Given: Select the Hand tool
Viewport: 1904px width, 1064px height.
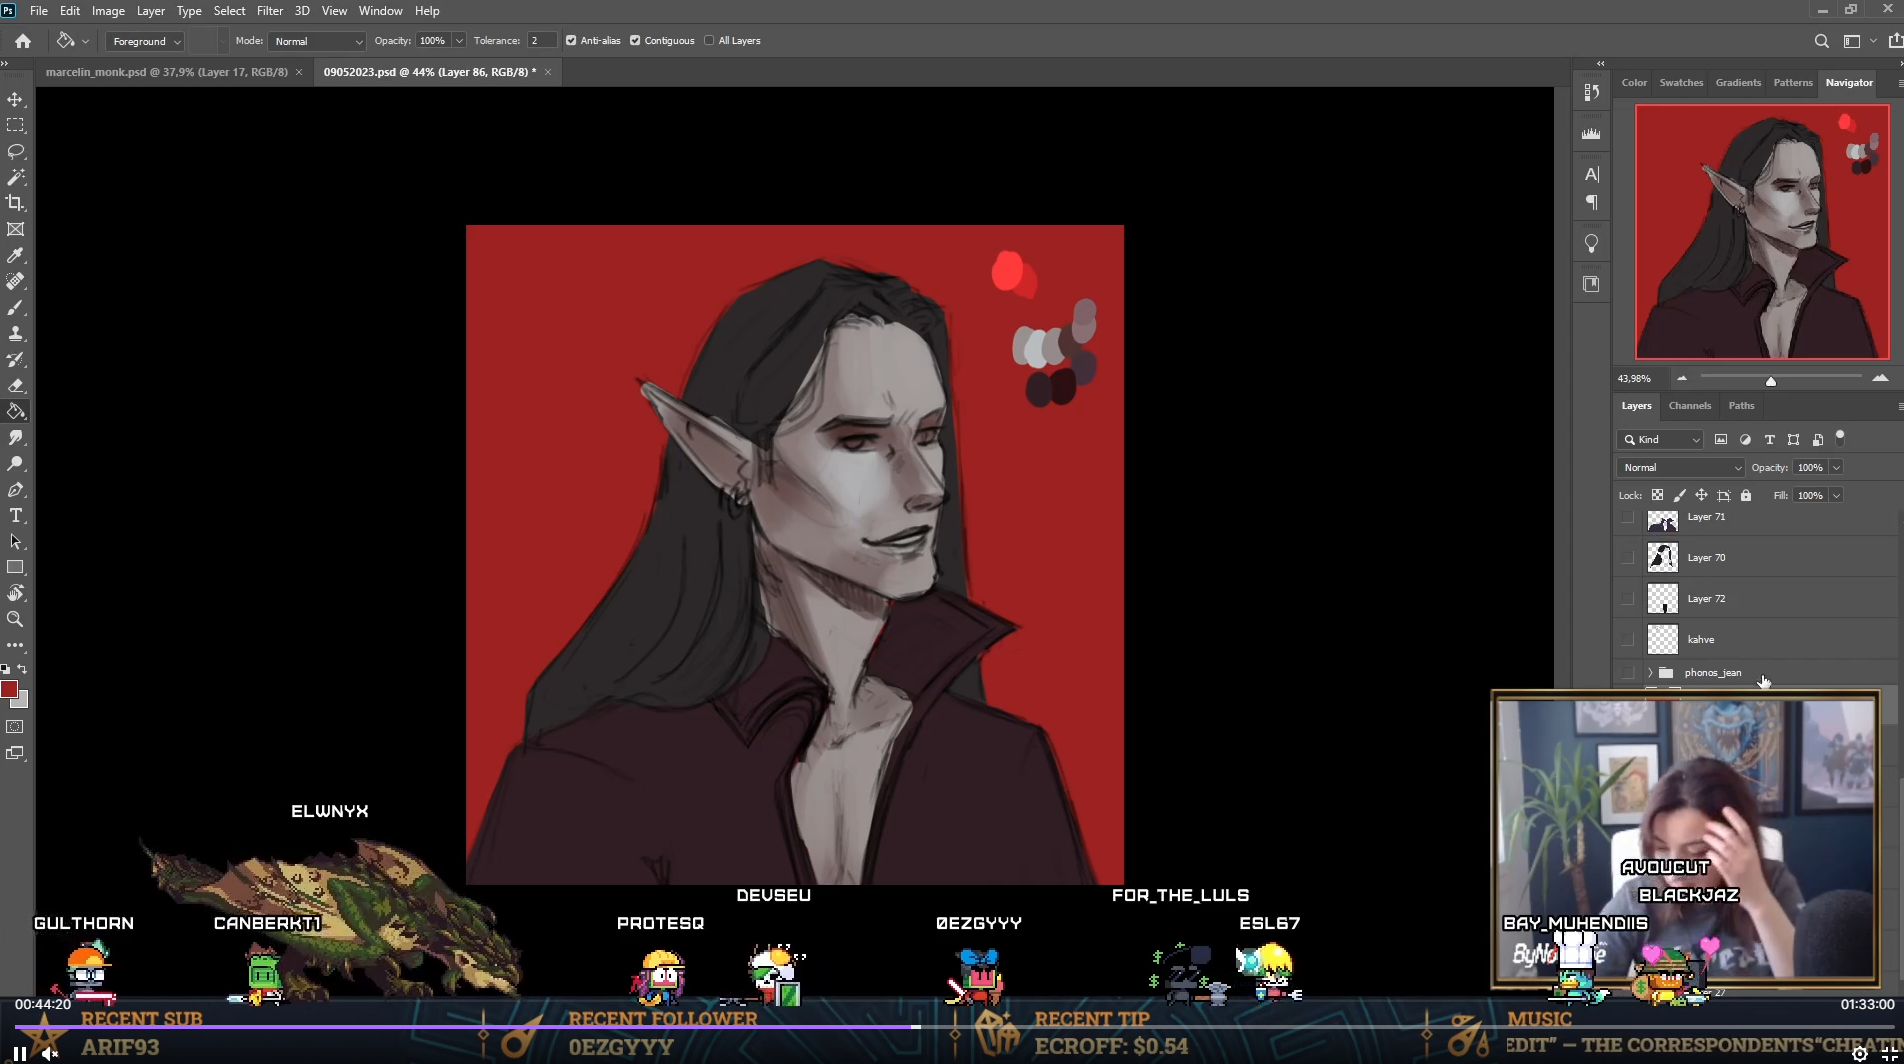Looking at the screenshot, I should pos(15,594).
